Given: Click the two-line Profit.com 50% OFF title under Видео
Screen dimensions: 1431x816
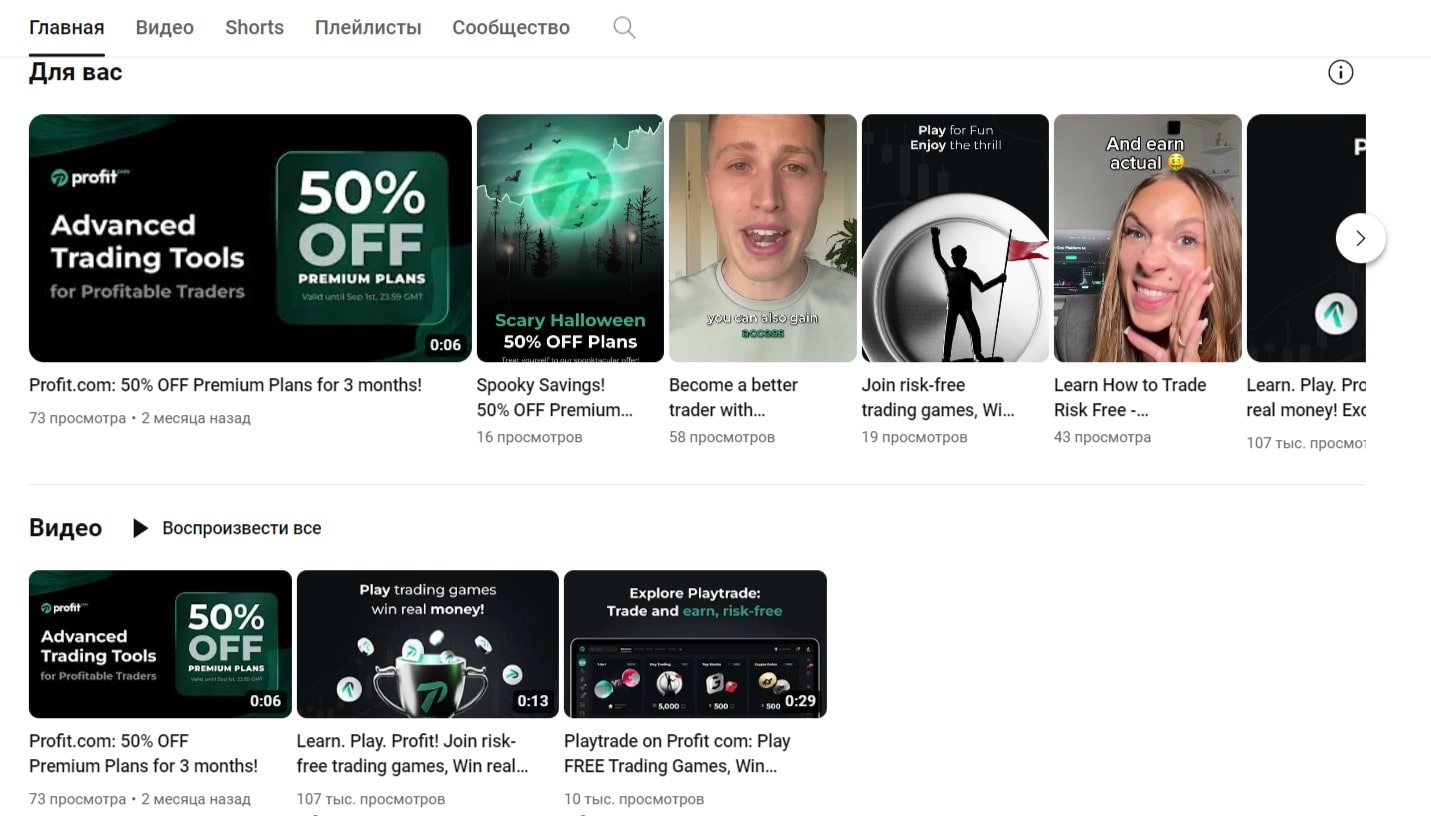Looking at the screenshot, I should point(143,753).
